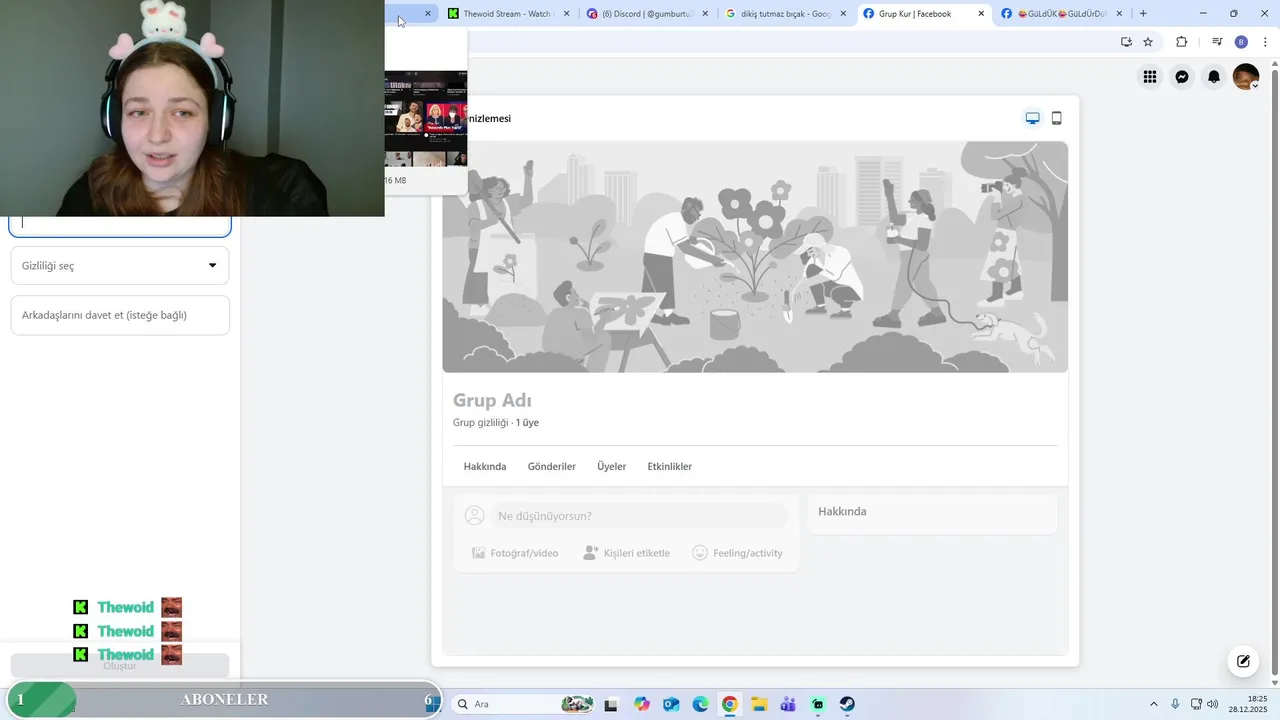Click the 'Grup gizliliği · 1 üye' text
The width and height of the screenshot is (1280, 720).
click(x=496, y=423)
